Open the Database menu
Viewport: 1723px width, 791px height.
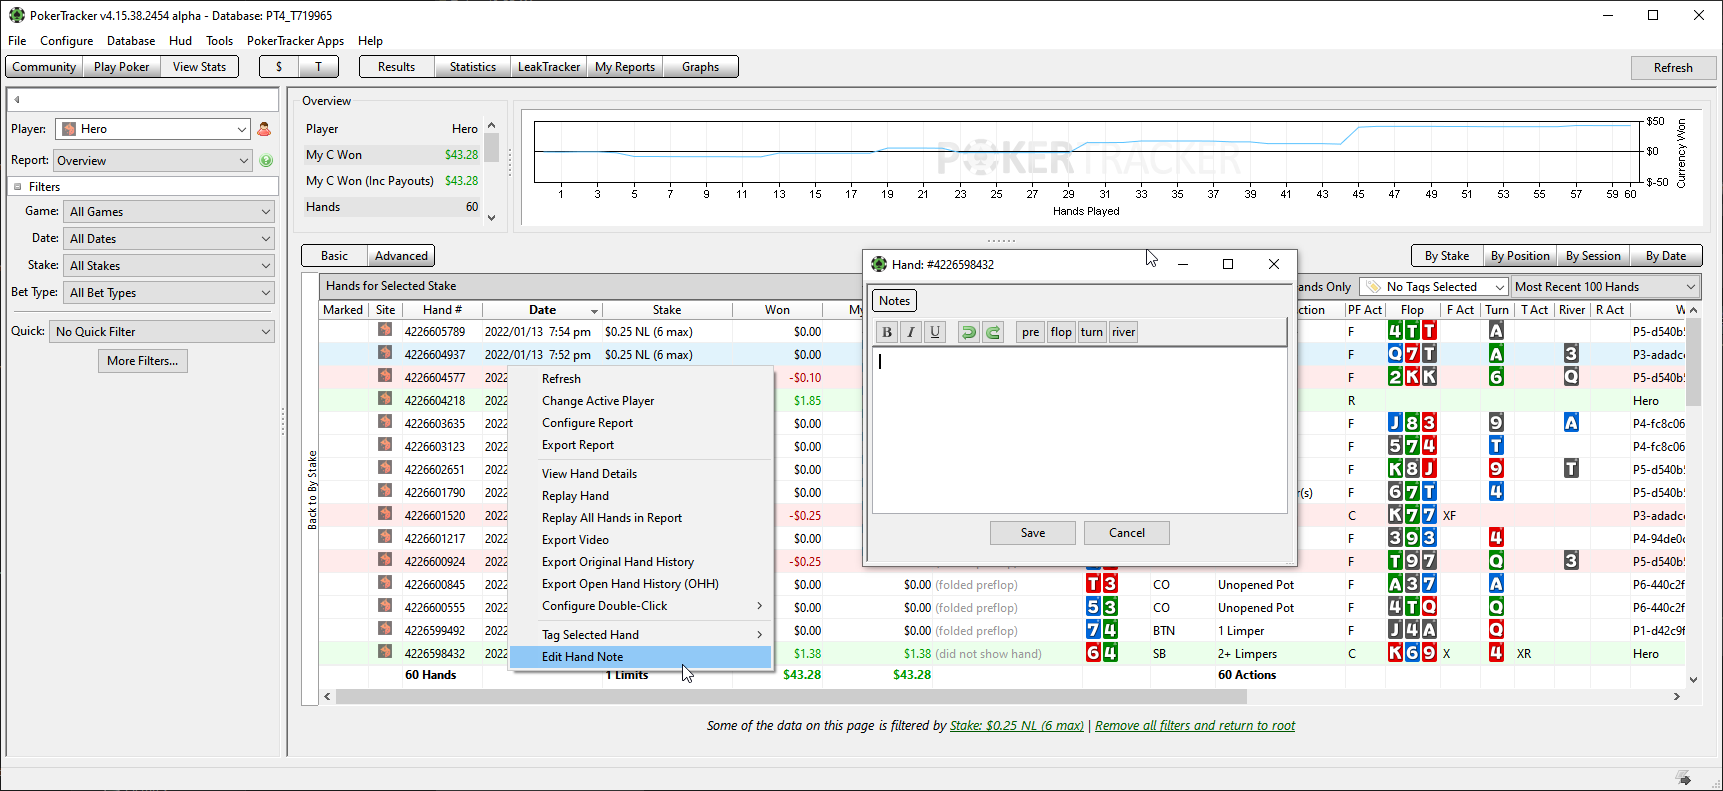(131, 41)
